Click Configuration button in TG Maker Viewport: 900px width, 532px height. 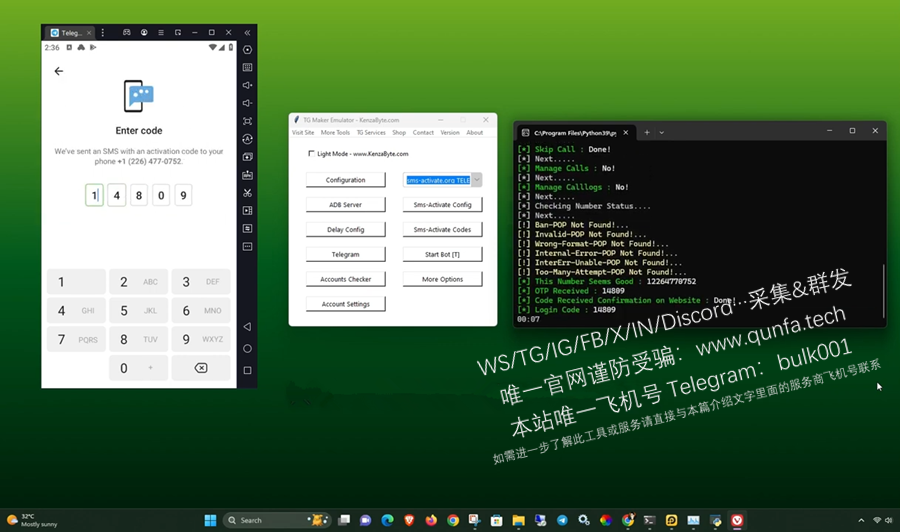coord(346,180)
